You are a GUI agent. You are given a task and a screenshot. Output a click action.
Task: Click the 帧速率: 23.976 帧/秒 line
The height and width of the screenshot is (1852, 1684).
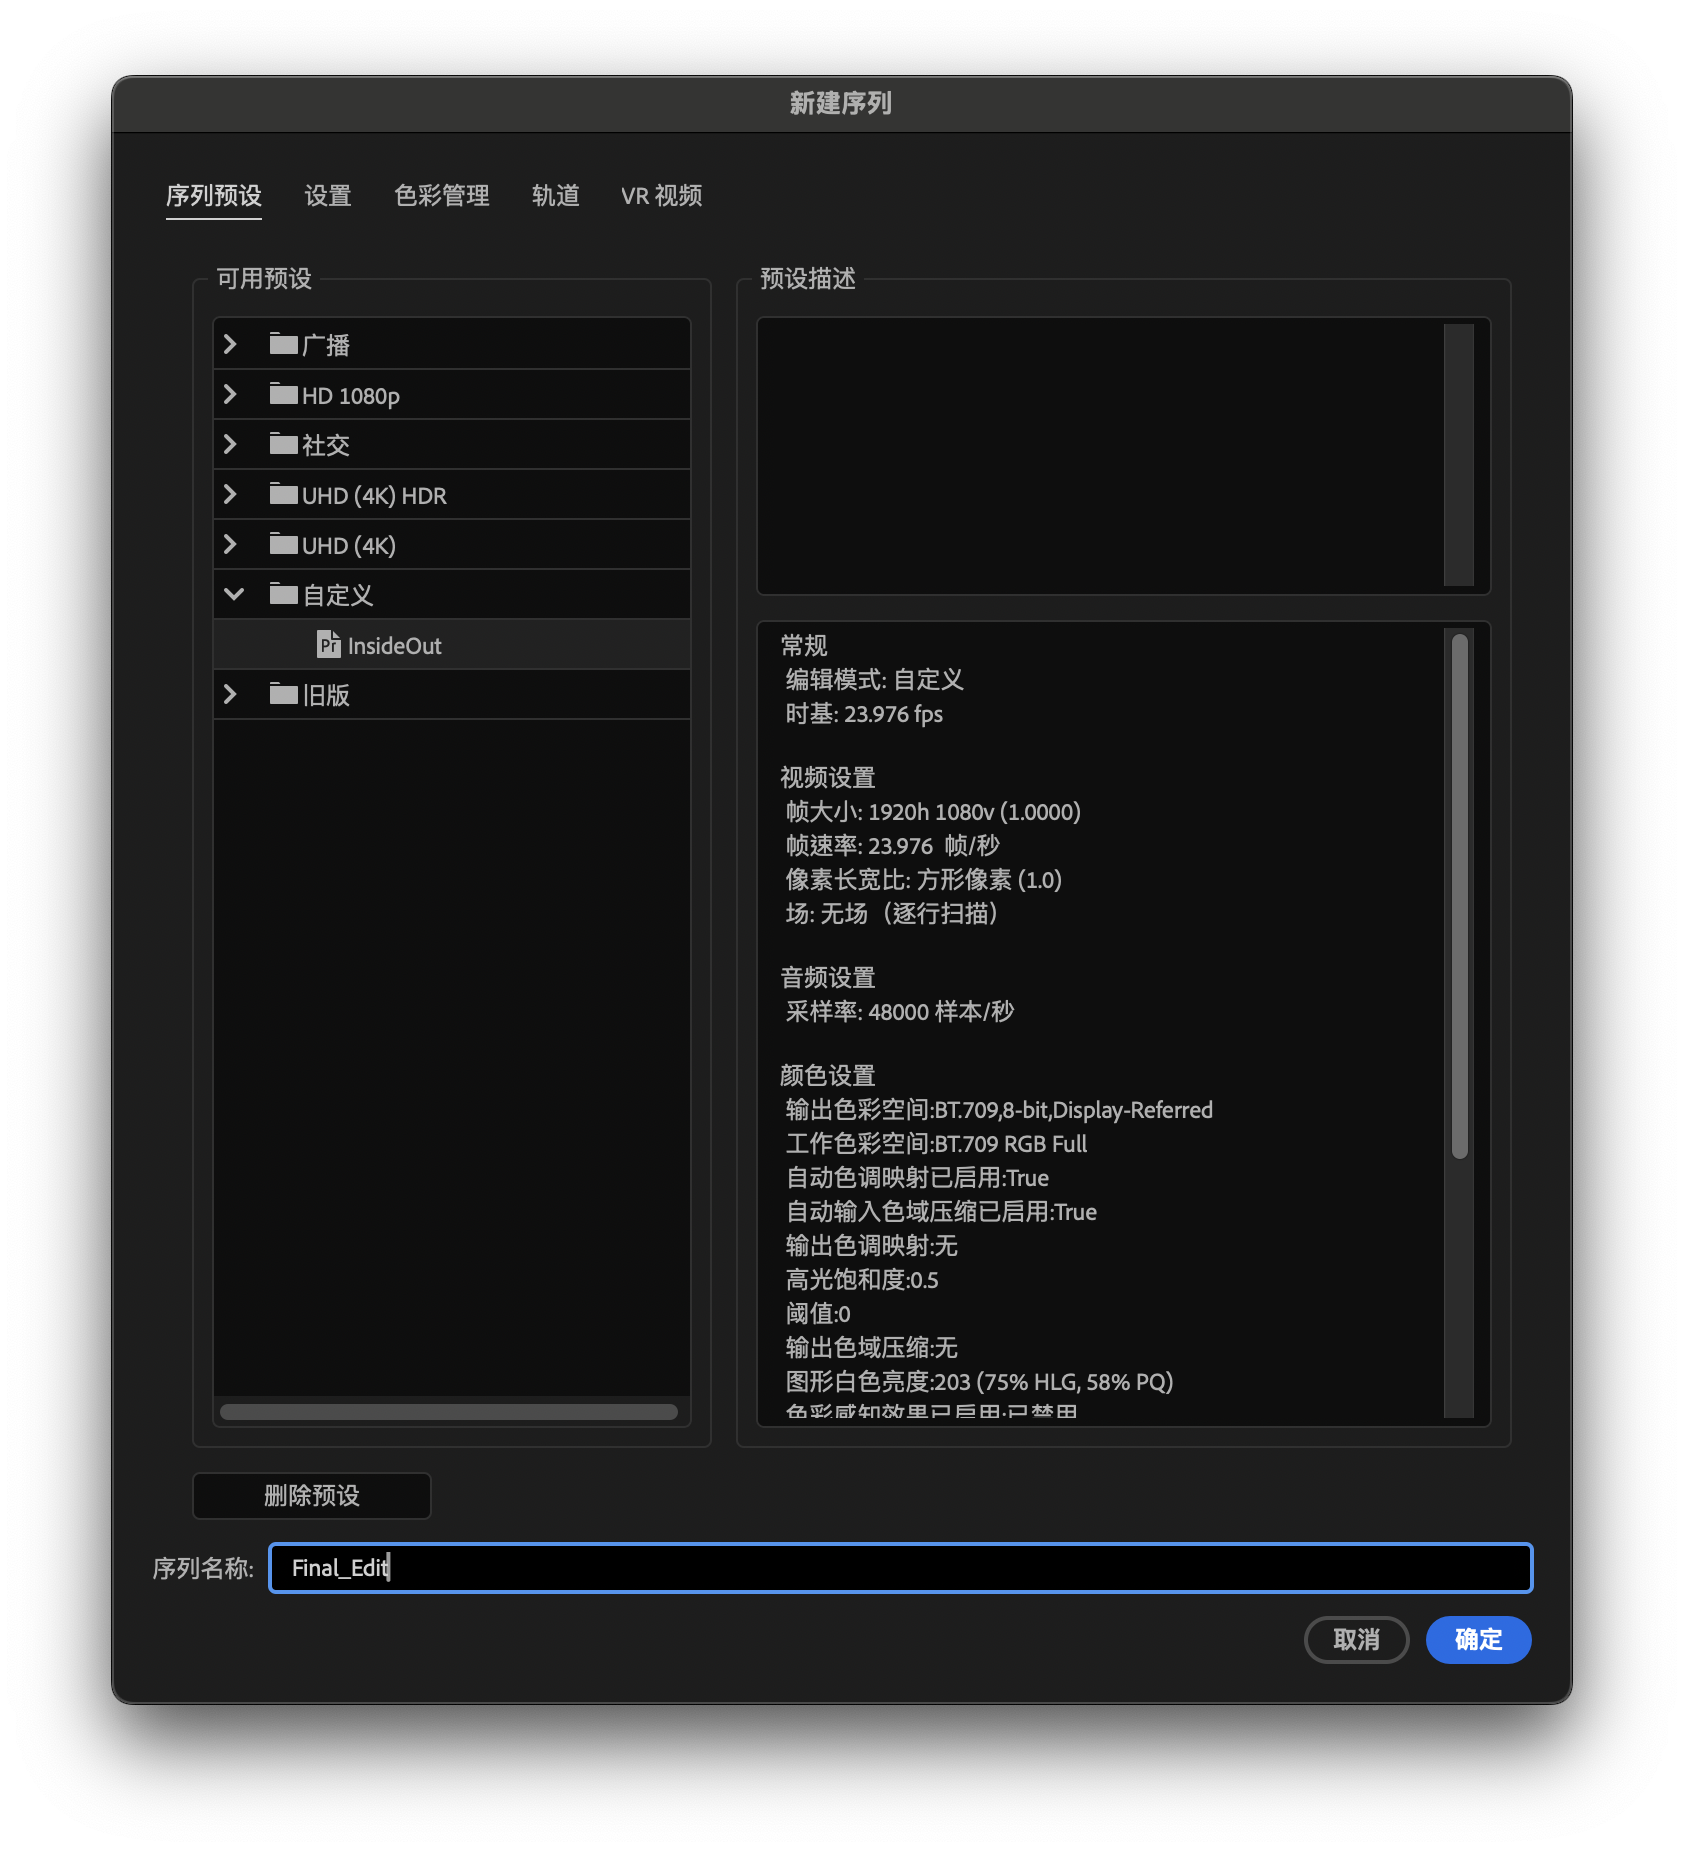[892, 846]
